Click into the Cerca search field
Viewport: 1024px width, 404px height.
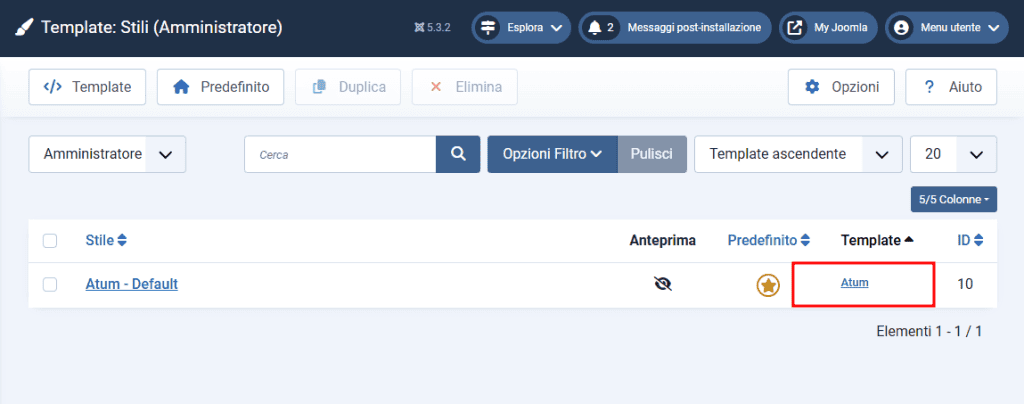click(340, 154)
